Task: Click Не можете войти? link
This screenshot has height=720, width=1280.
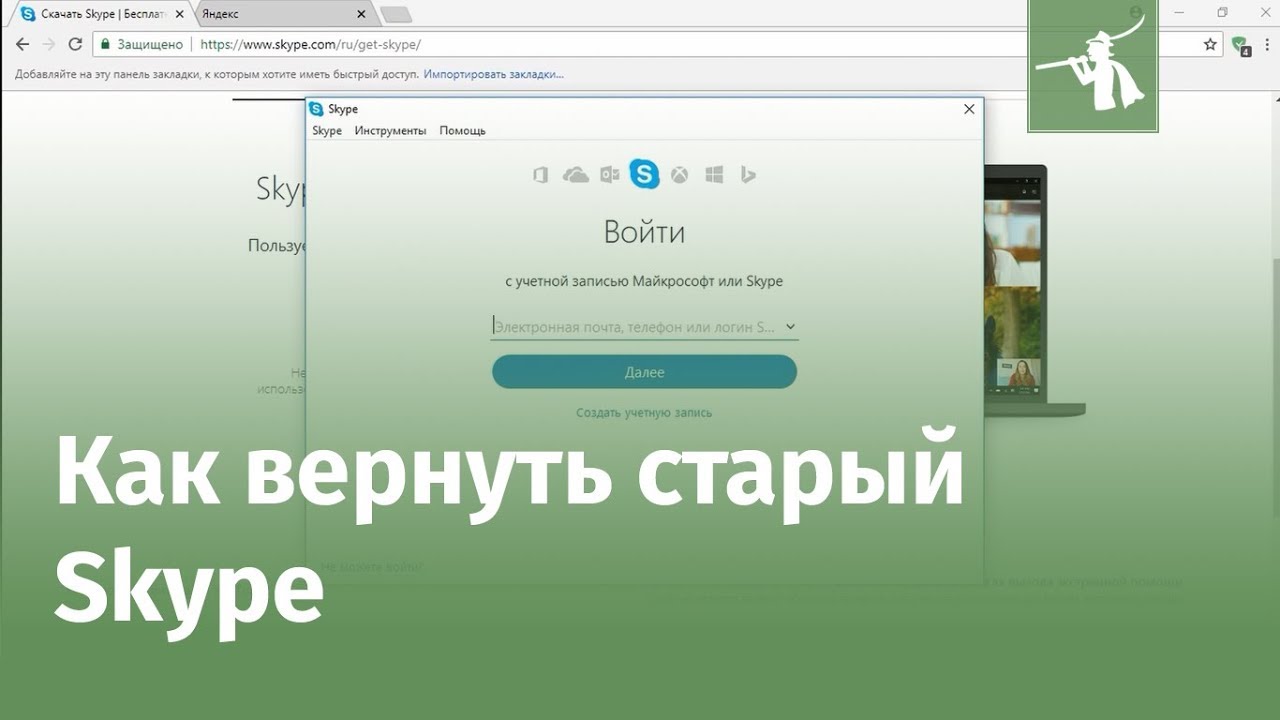Action: [x=371, y=567]
